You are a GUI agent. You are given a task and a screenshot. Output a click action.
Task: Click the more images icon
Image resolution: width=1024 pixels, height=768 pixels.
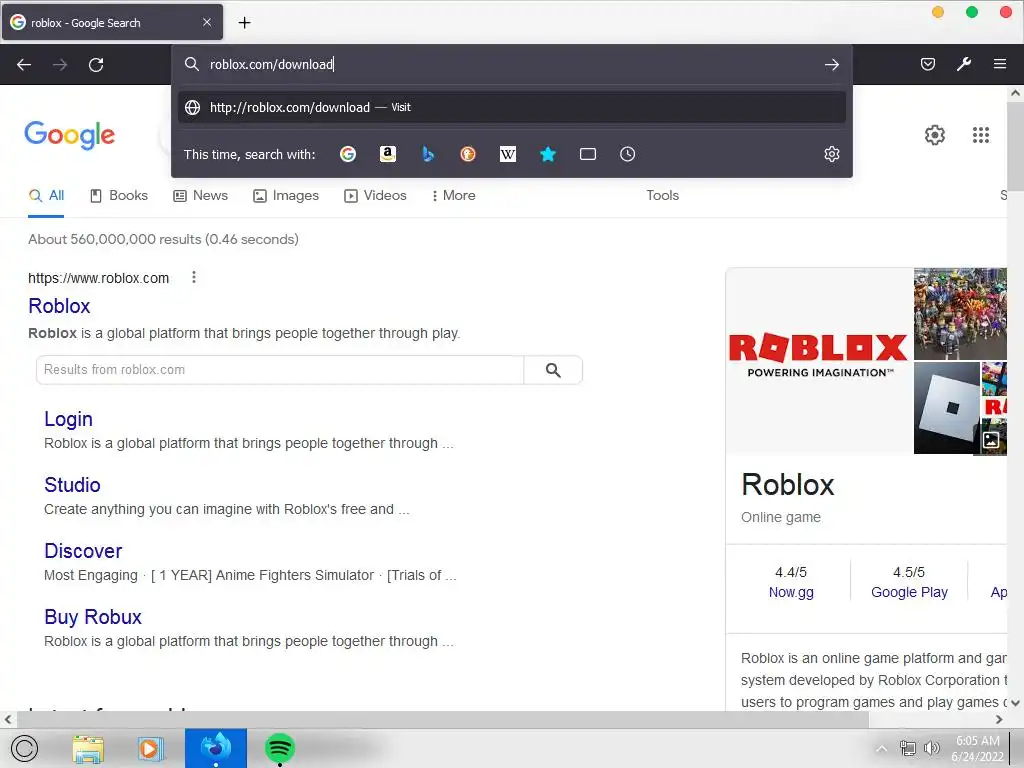click(x=991, y=440)
